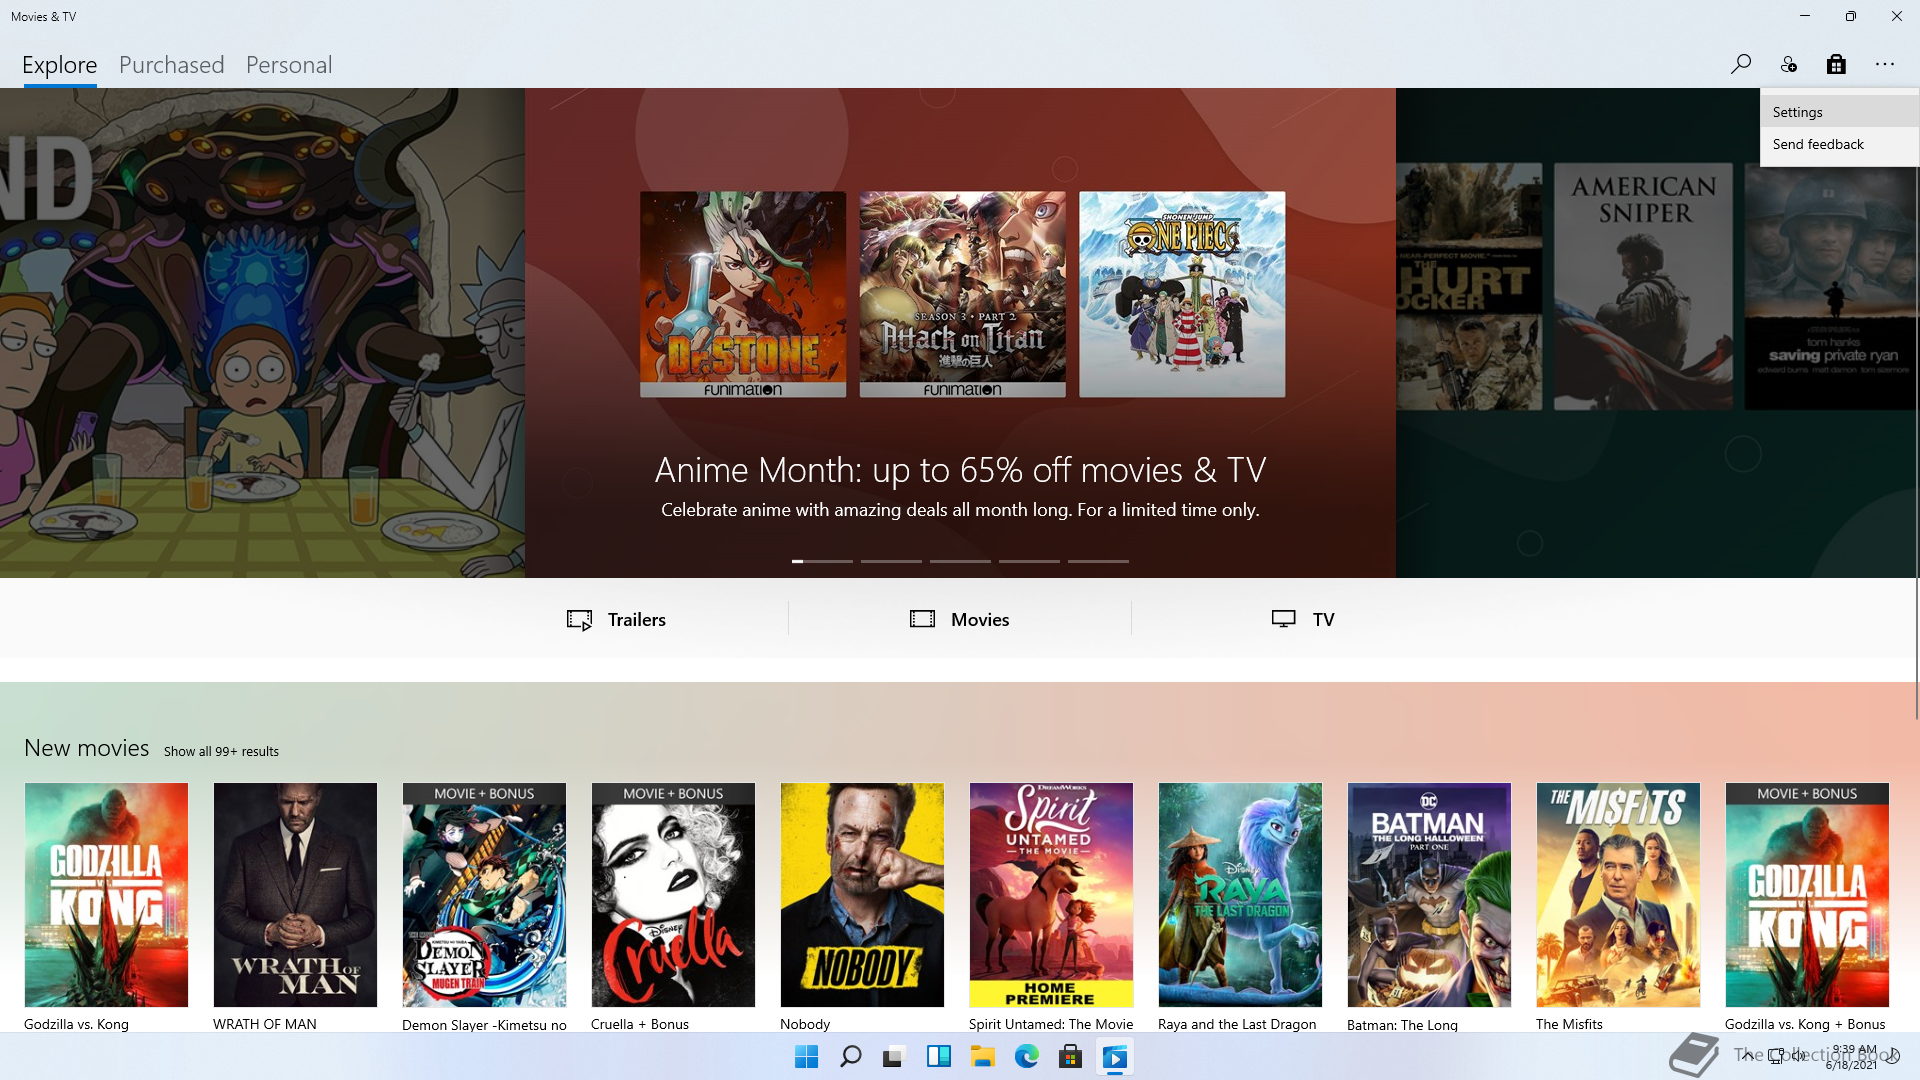Open Dr. Stone poster in banner
The width and height of the screenshot is (1920, 1080).
tap(743, 294)
